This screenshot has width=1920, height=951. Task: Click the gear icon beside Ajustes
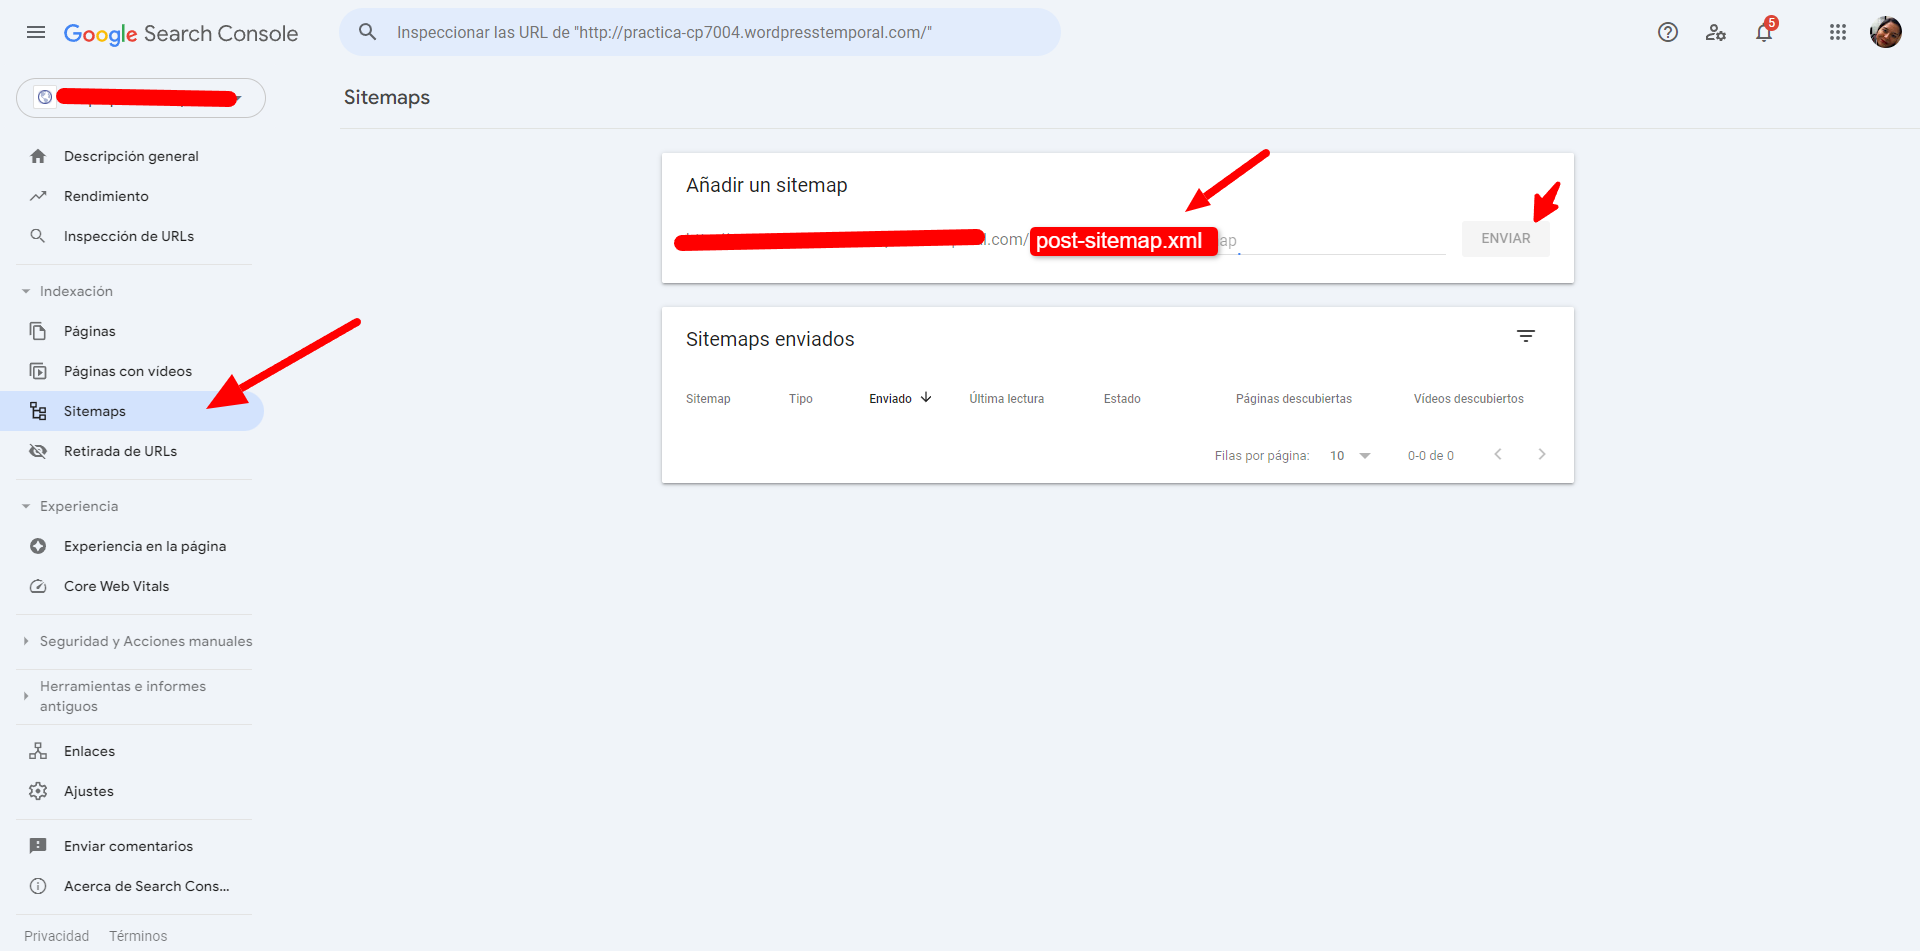pos(38,791)
